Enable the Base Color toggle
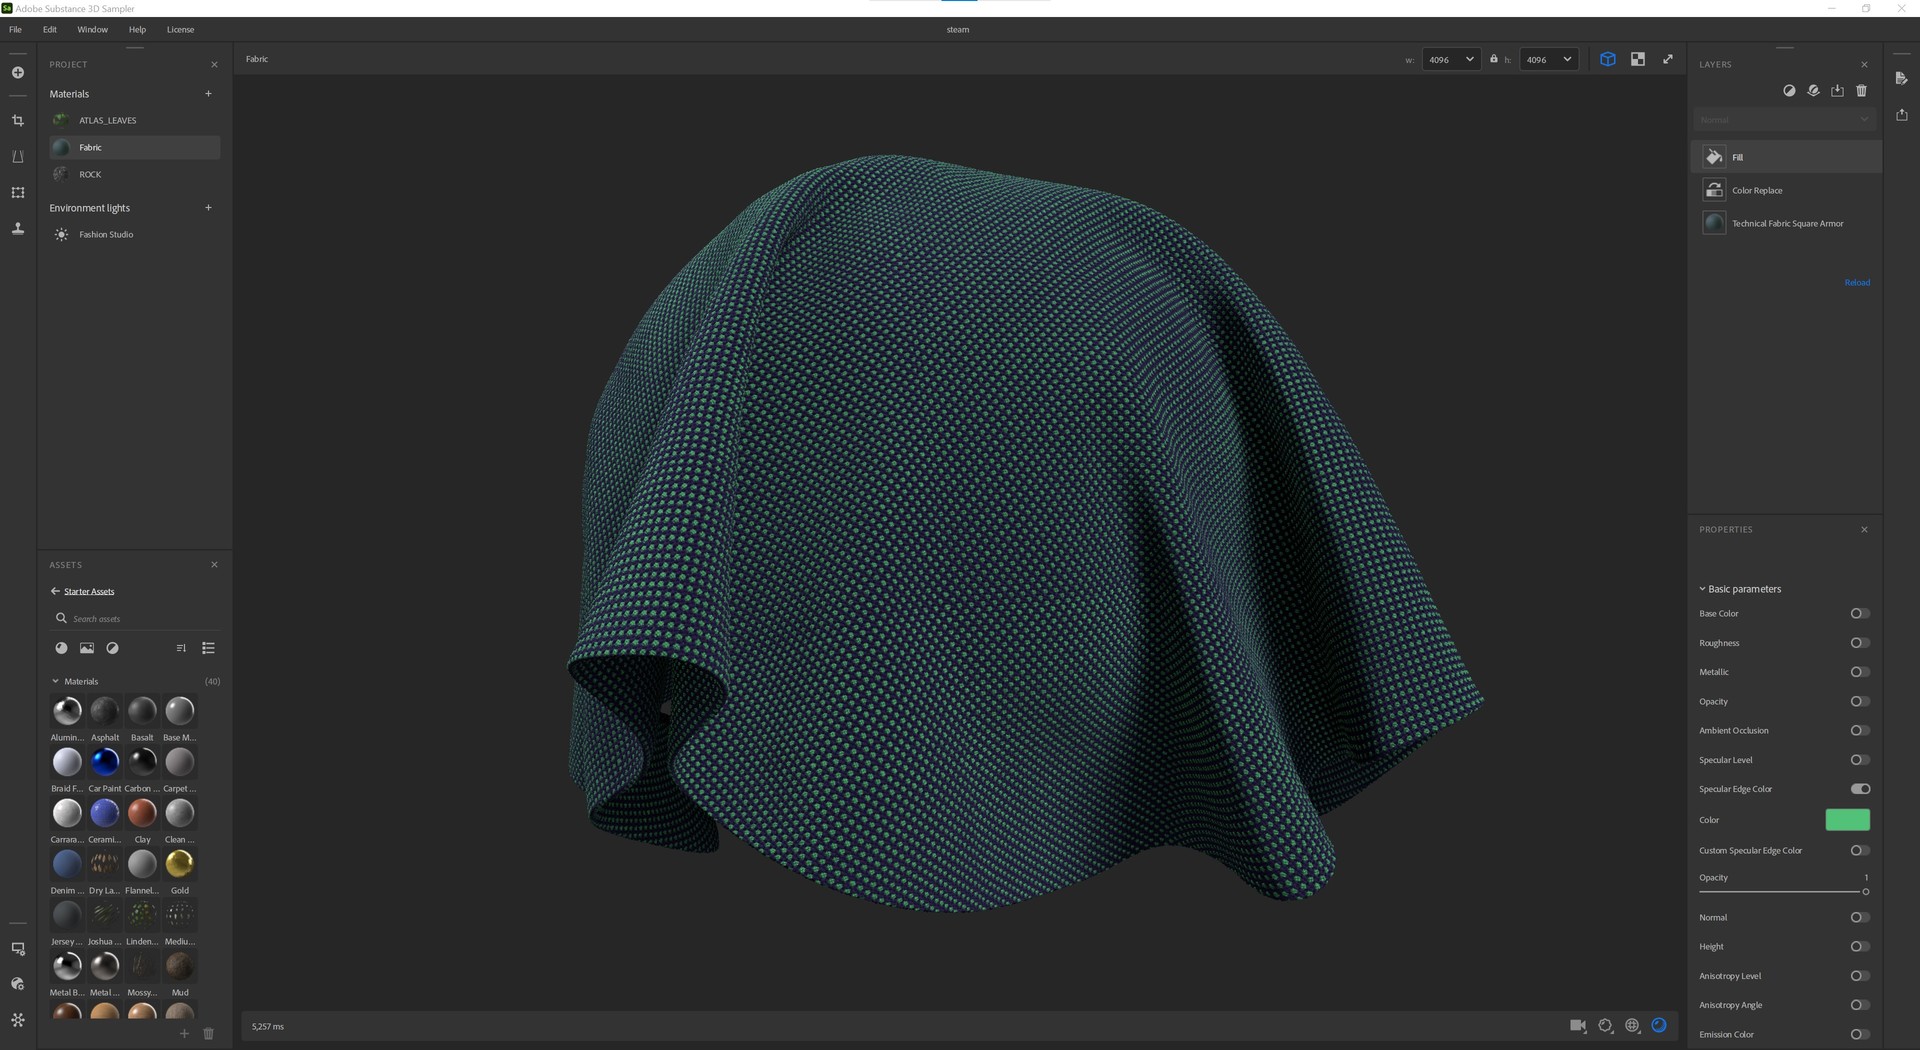The width and height of the screenshot is (1920, 1050). [x=1859, y=614]
